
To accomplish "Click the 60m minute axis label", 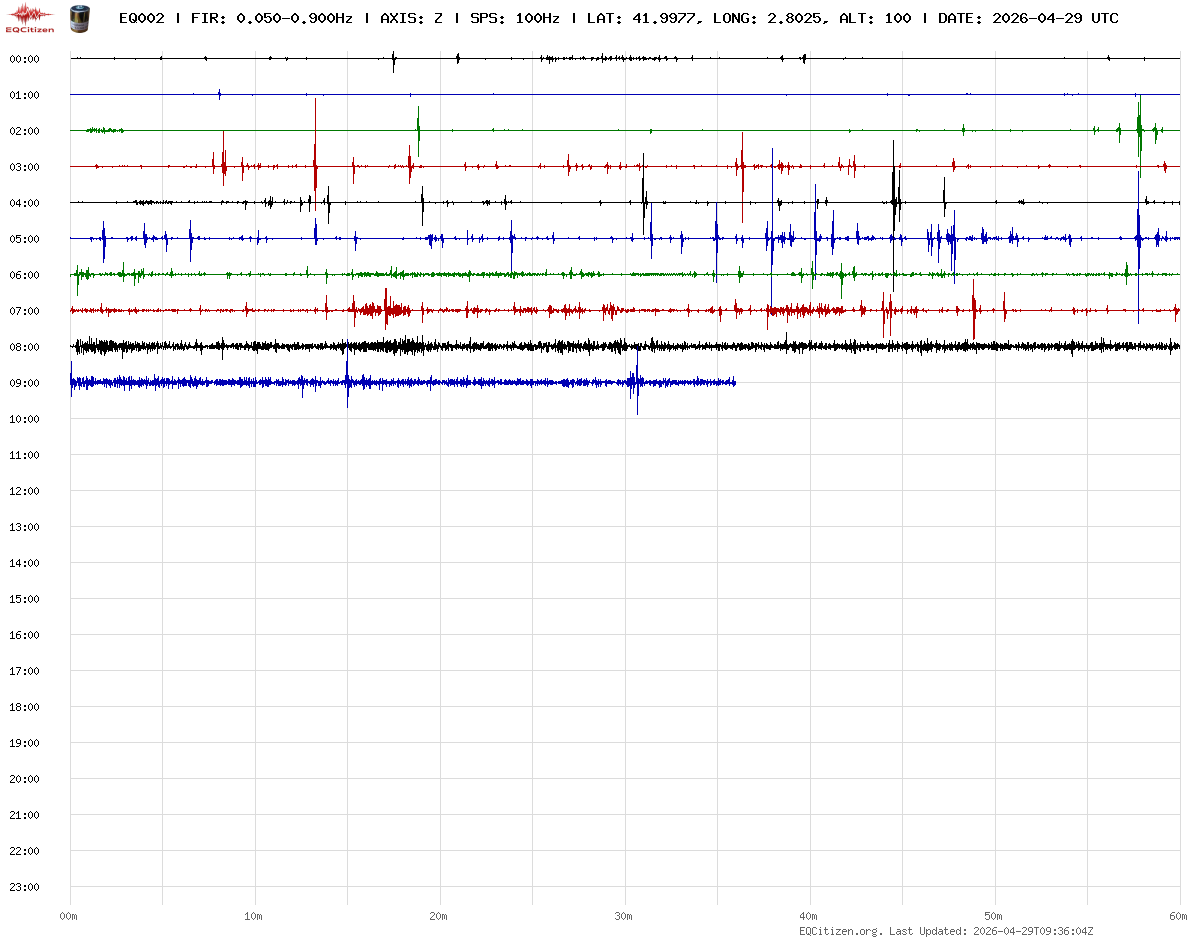I will click(1178, 916).
